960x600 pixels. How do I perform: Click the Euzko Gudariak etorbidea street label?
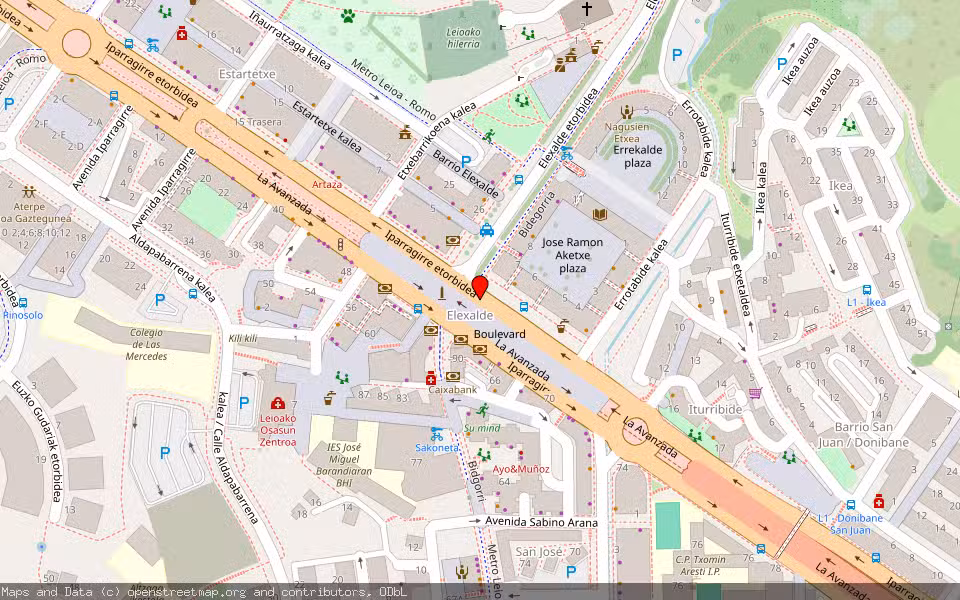(x=37, y=441)
